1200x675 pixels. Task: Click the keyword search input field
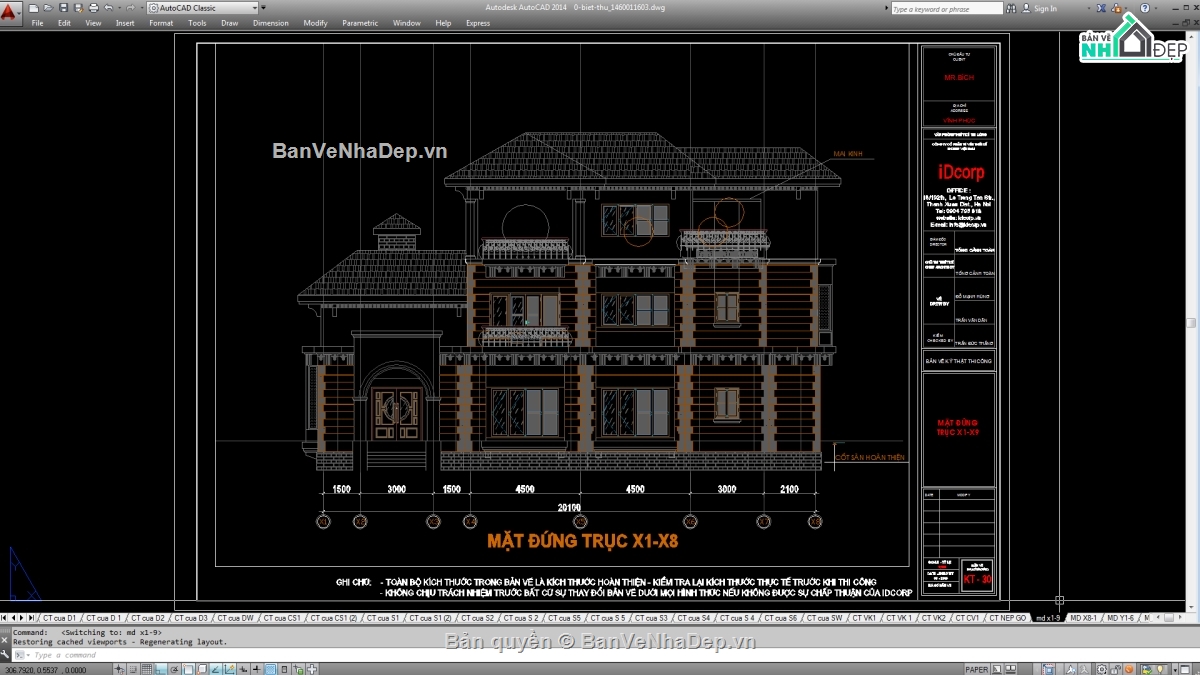tap(947, 8)
